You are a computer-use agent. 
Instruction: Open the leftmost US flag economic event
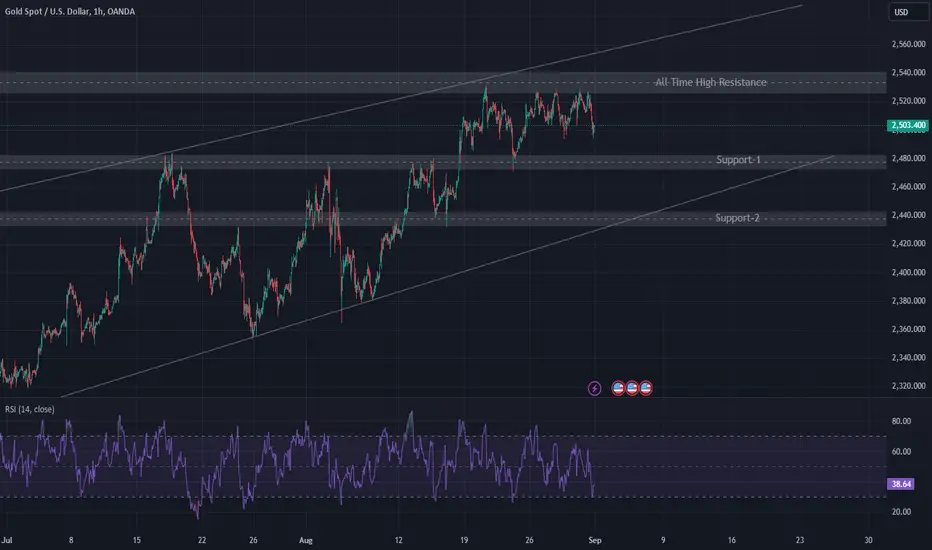pyautogui.click(x=618, y=388)
